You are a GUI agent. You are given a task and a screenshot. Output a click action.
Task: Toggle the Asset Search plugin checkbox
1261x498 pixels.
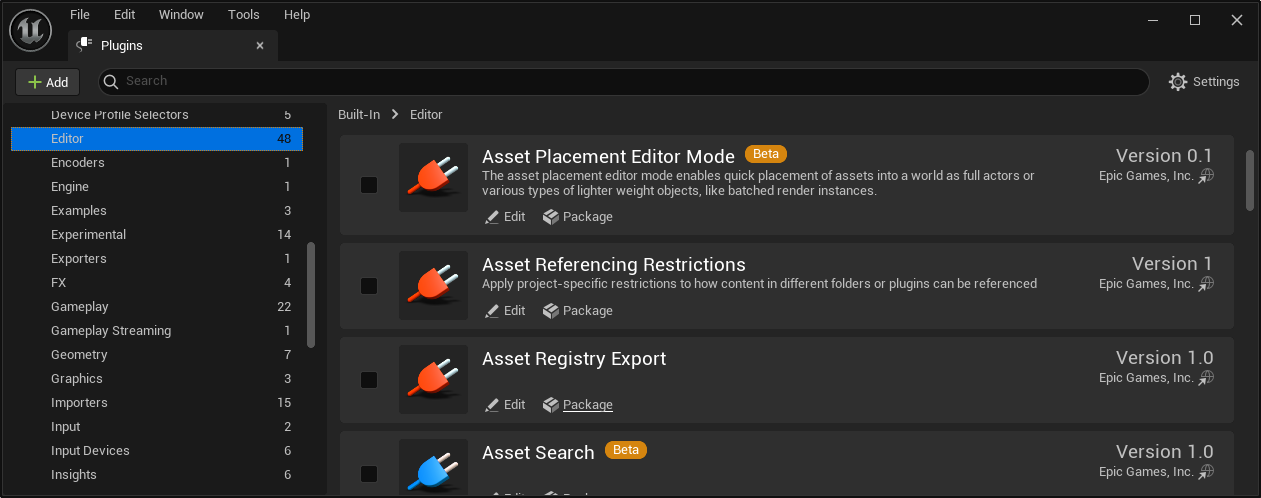[369, 474]
